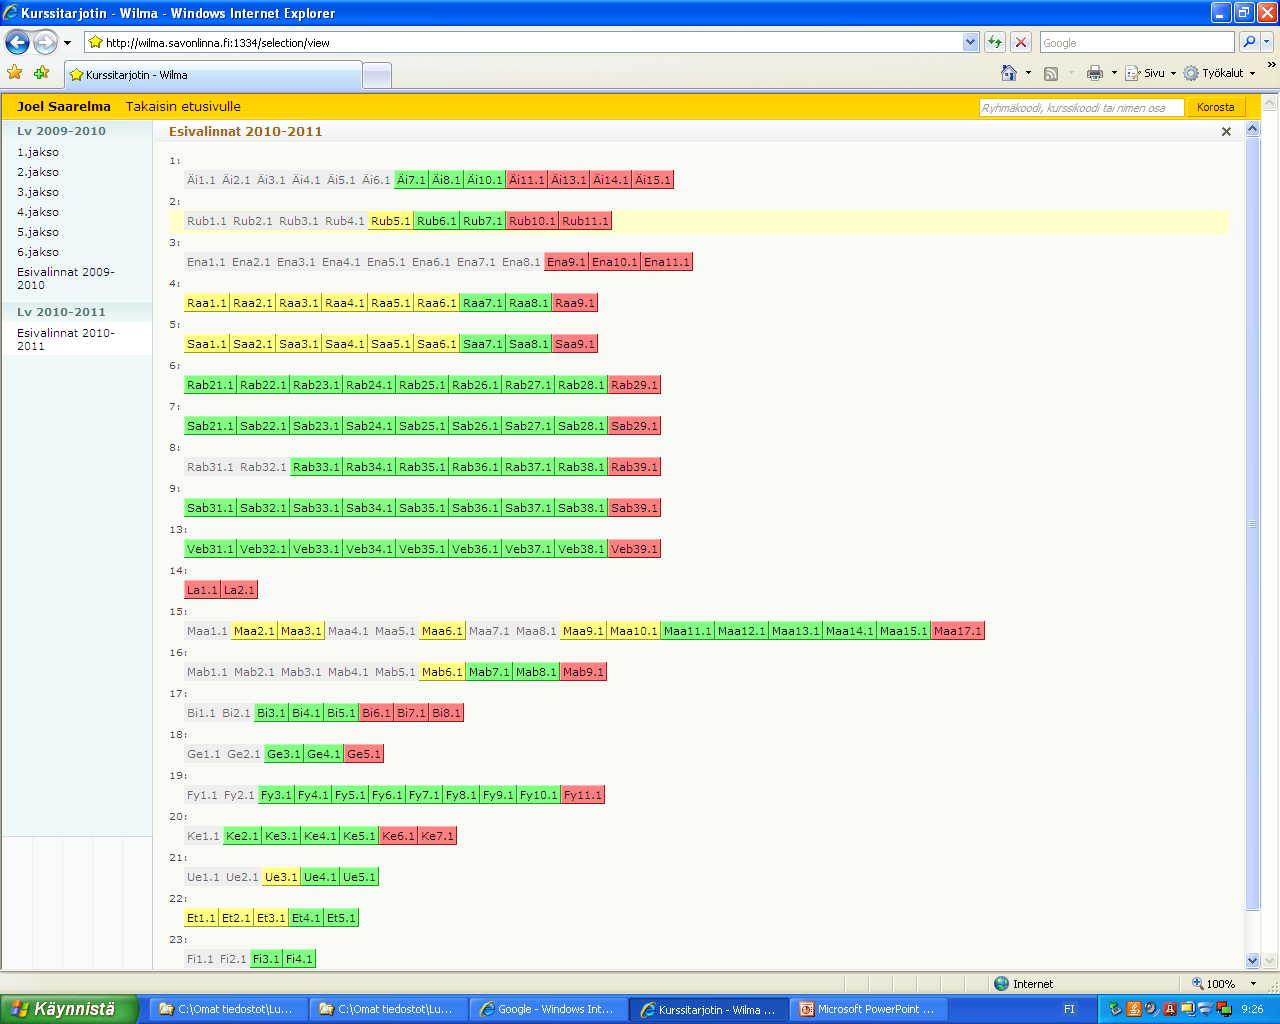This screenshot has width=1280, height=1024.
Task: Click the Stop loading red X icon
Action: (1021, 42)
